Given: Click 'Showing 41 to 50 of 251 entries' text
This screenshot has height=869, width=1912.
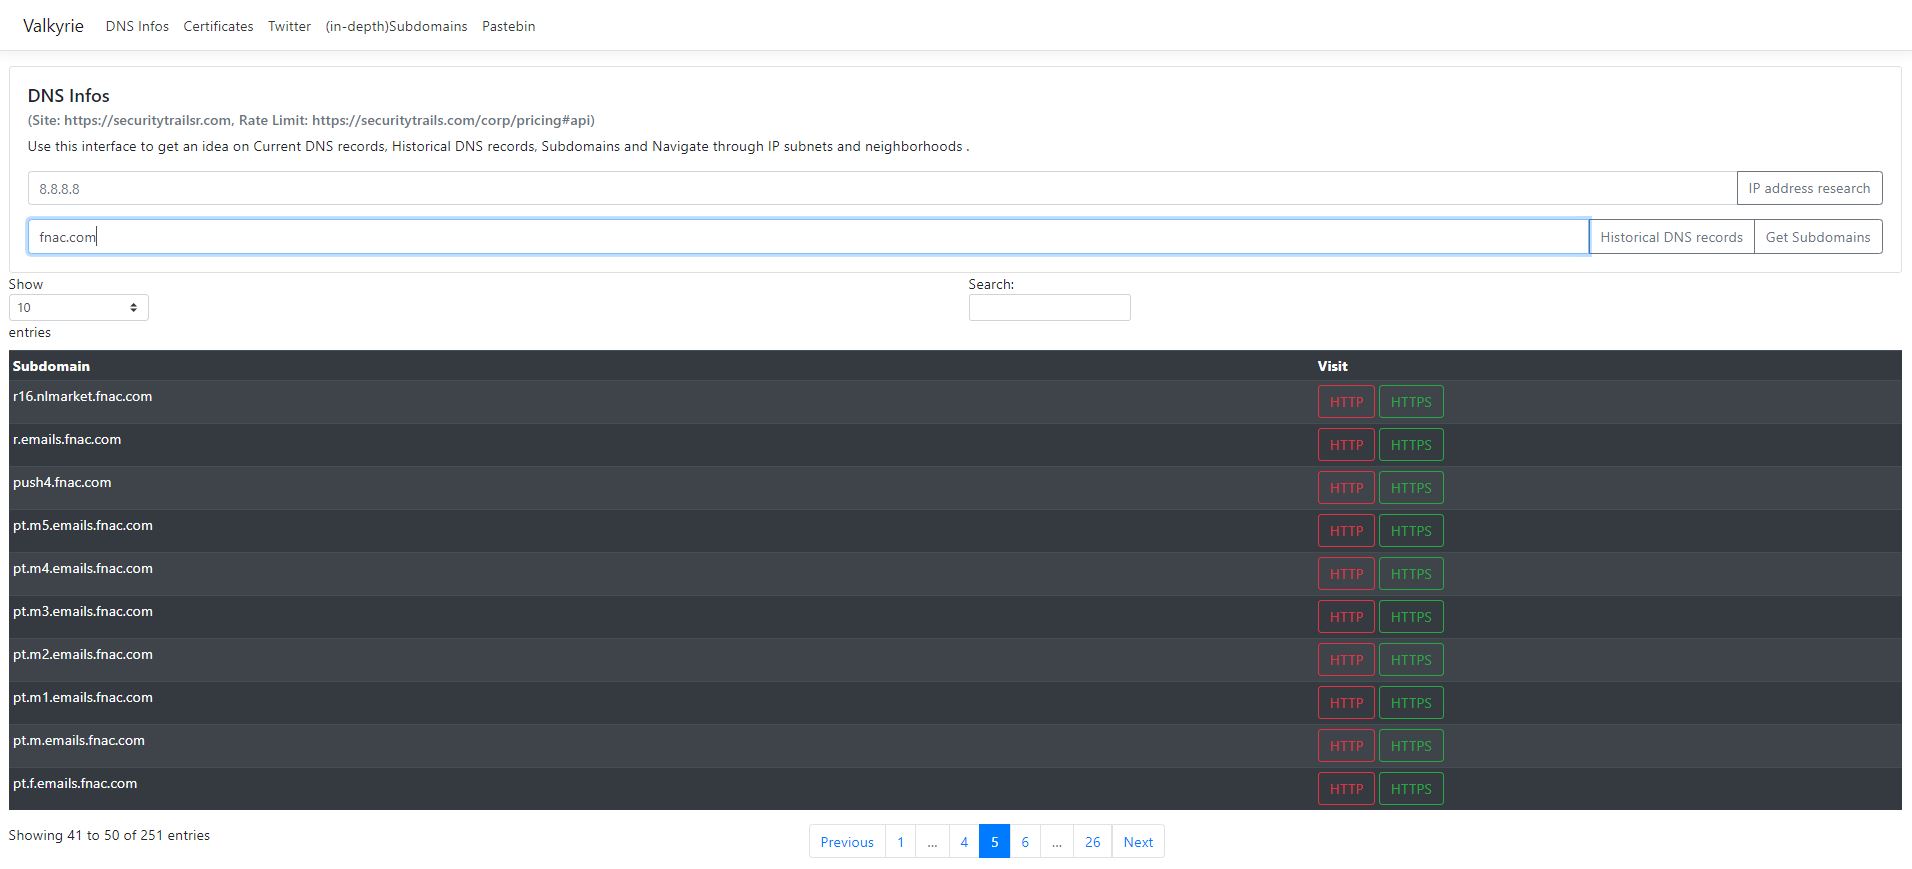Looking at the screenshot, I should coord(109,835).
